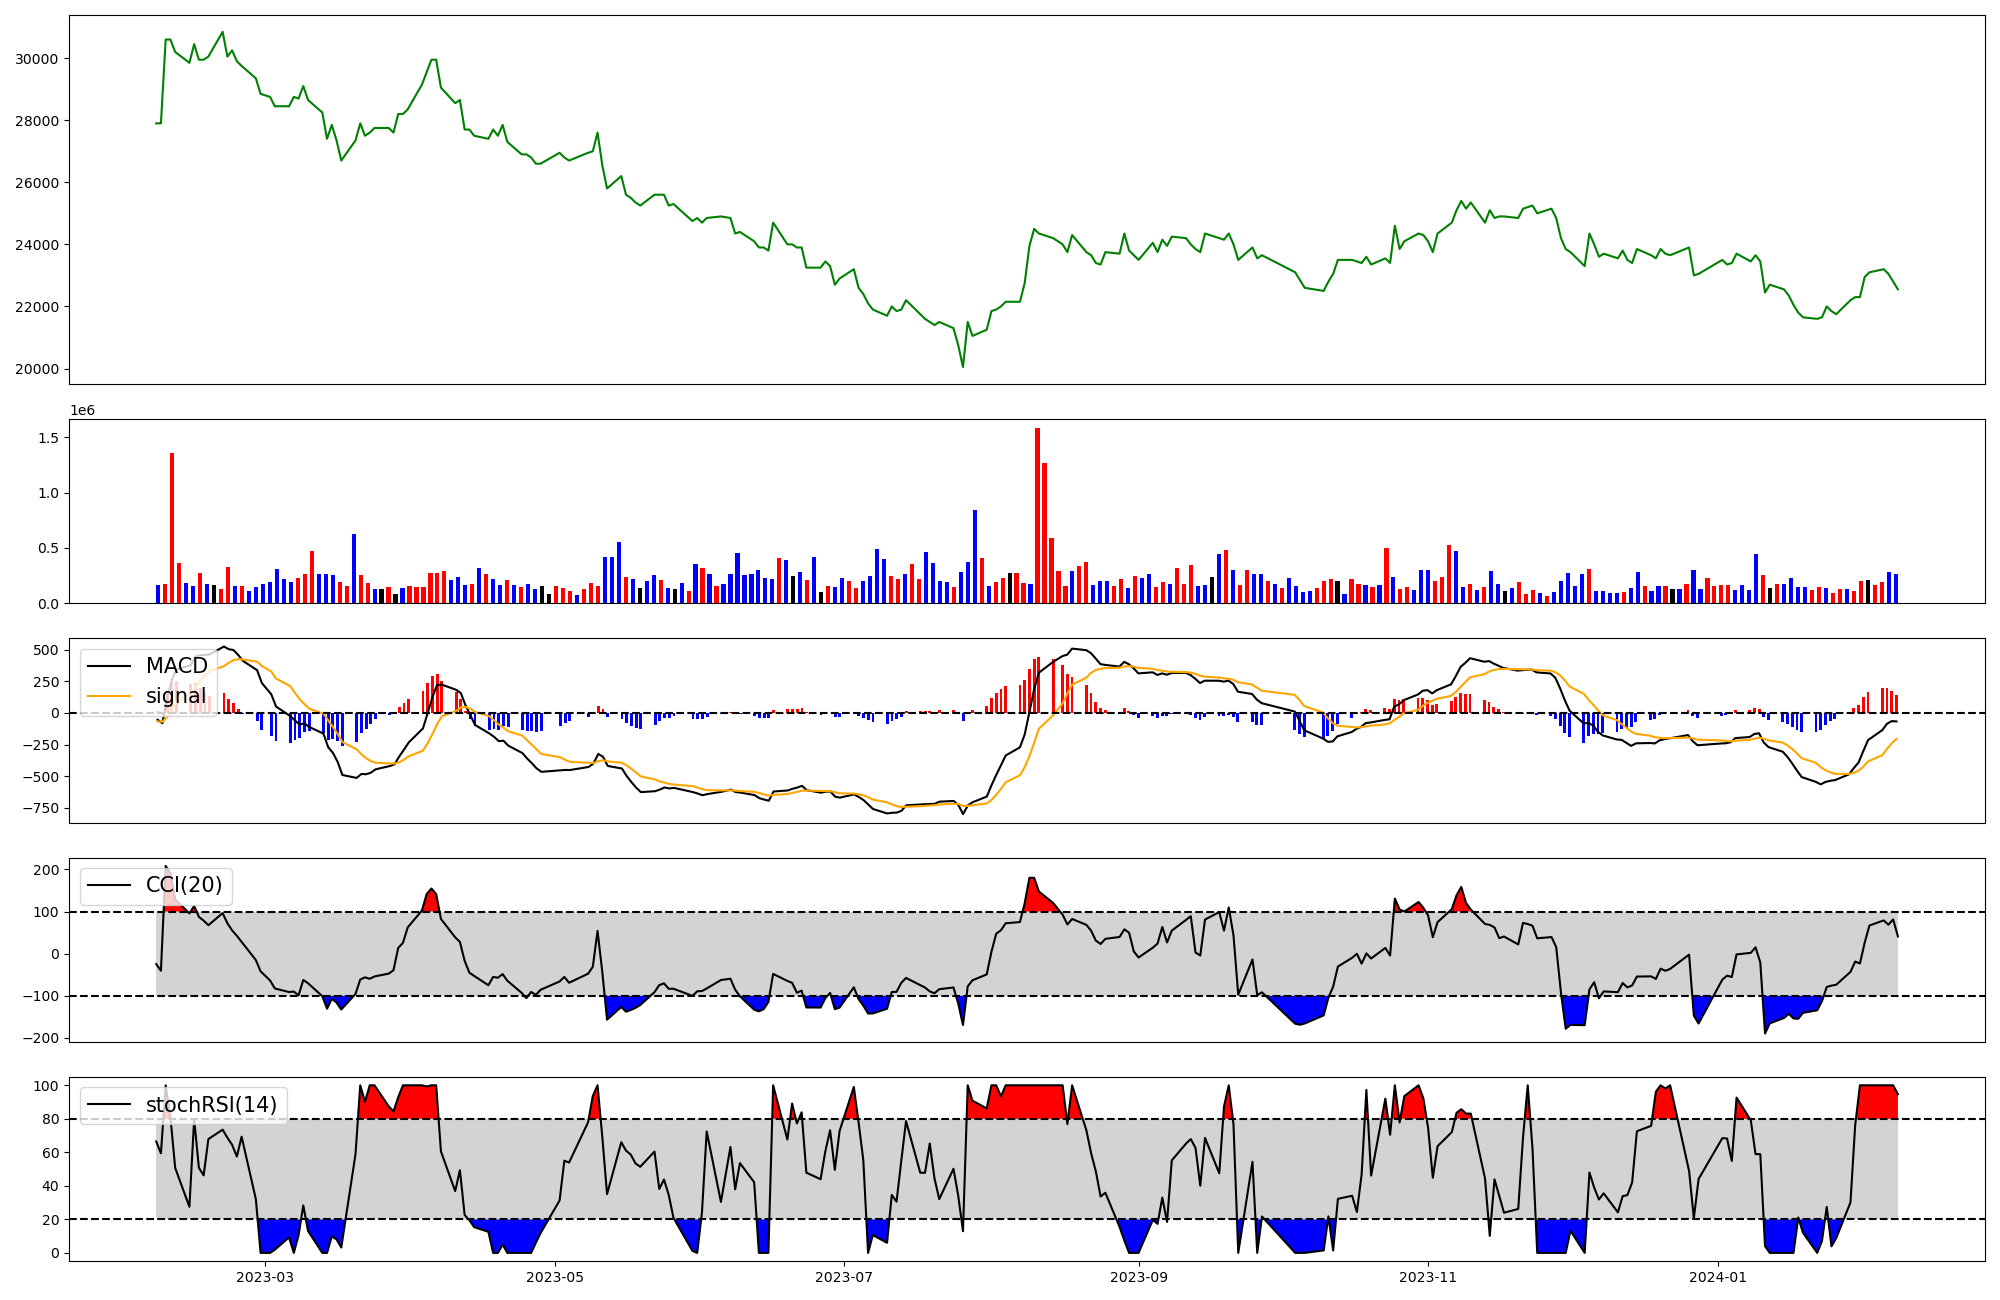Viewport: 2000px width, 1300px height.
Task: Click the 200 tick on CCI axis
Action: click(46, 870)
